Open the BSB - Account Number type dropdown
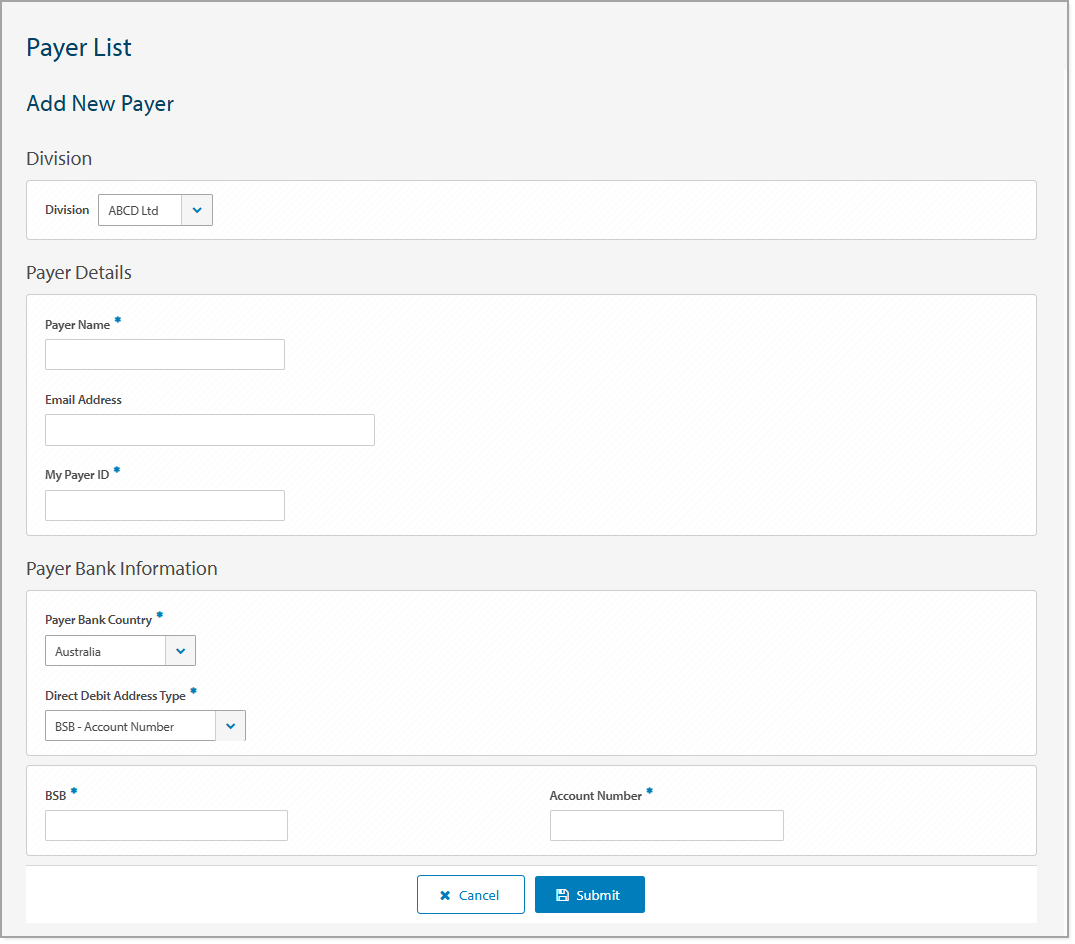Screen dimensions: 1075x944 click(131, 727)
